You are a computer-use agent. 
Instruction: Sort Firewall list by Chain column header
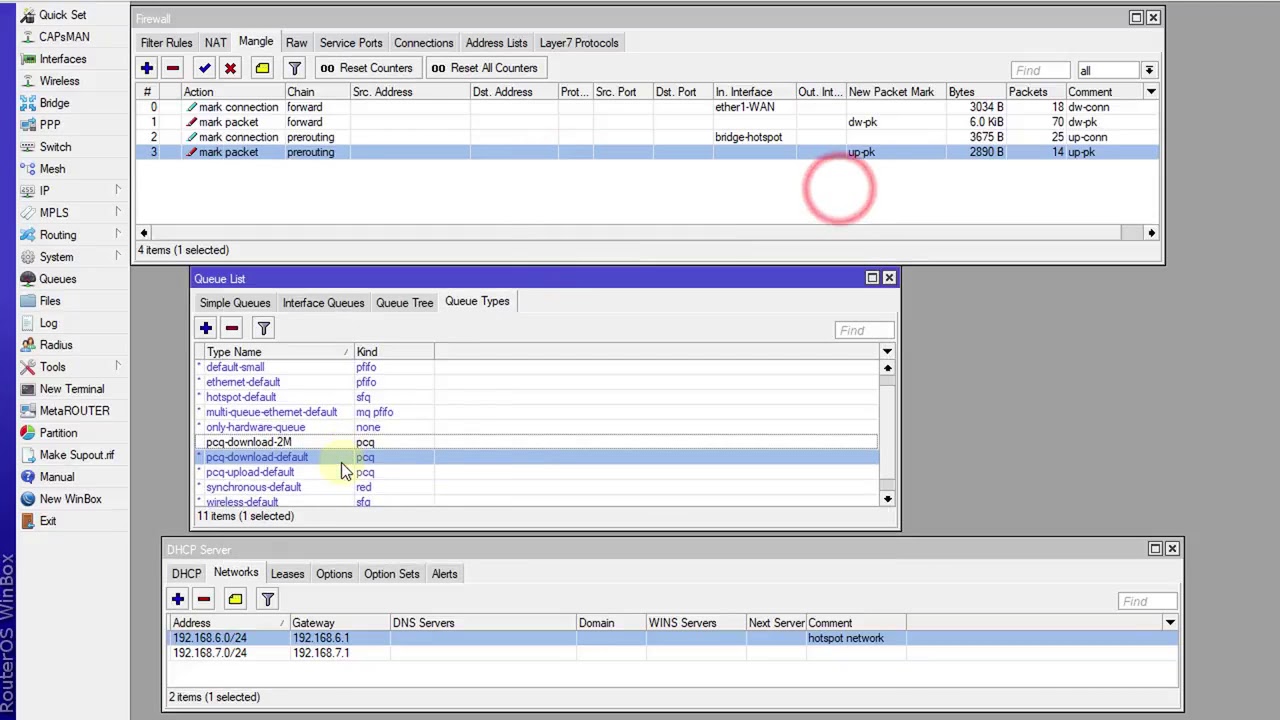pyautogui.click(x=317, y=92)
